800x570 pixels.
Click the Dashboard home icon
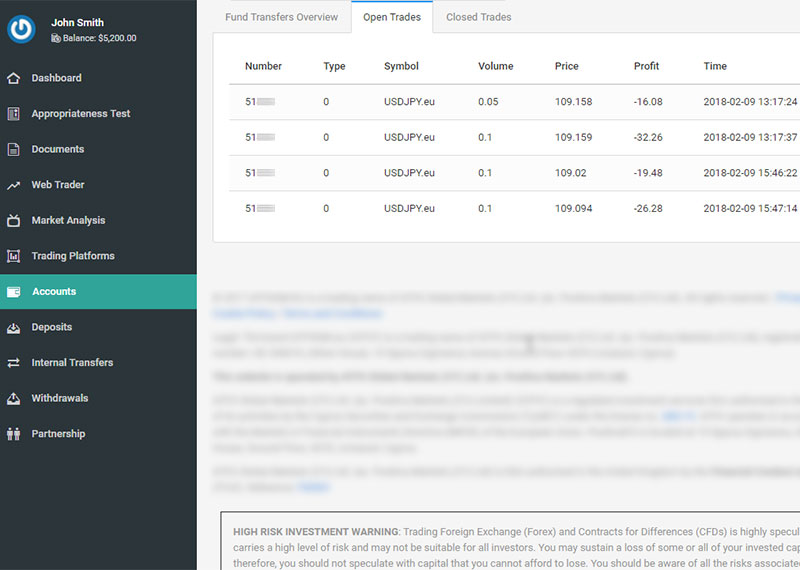[13, 78]
